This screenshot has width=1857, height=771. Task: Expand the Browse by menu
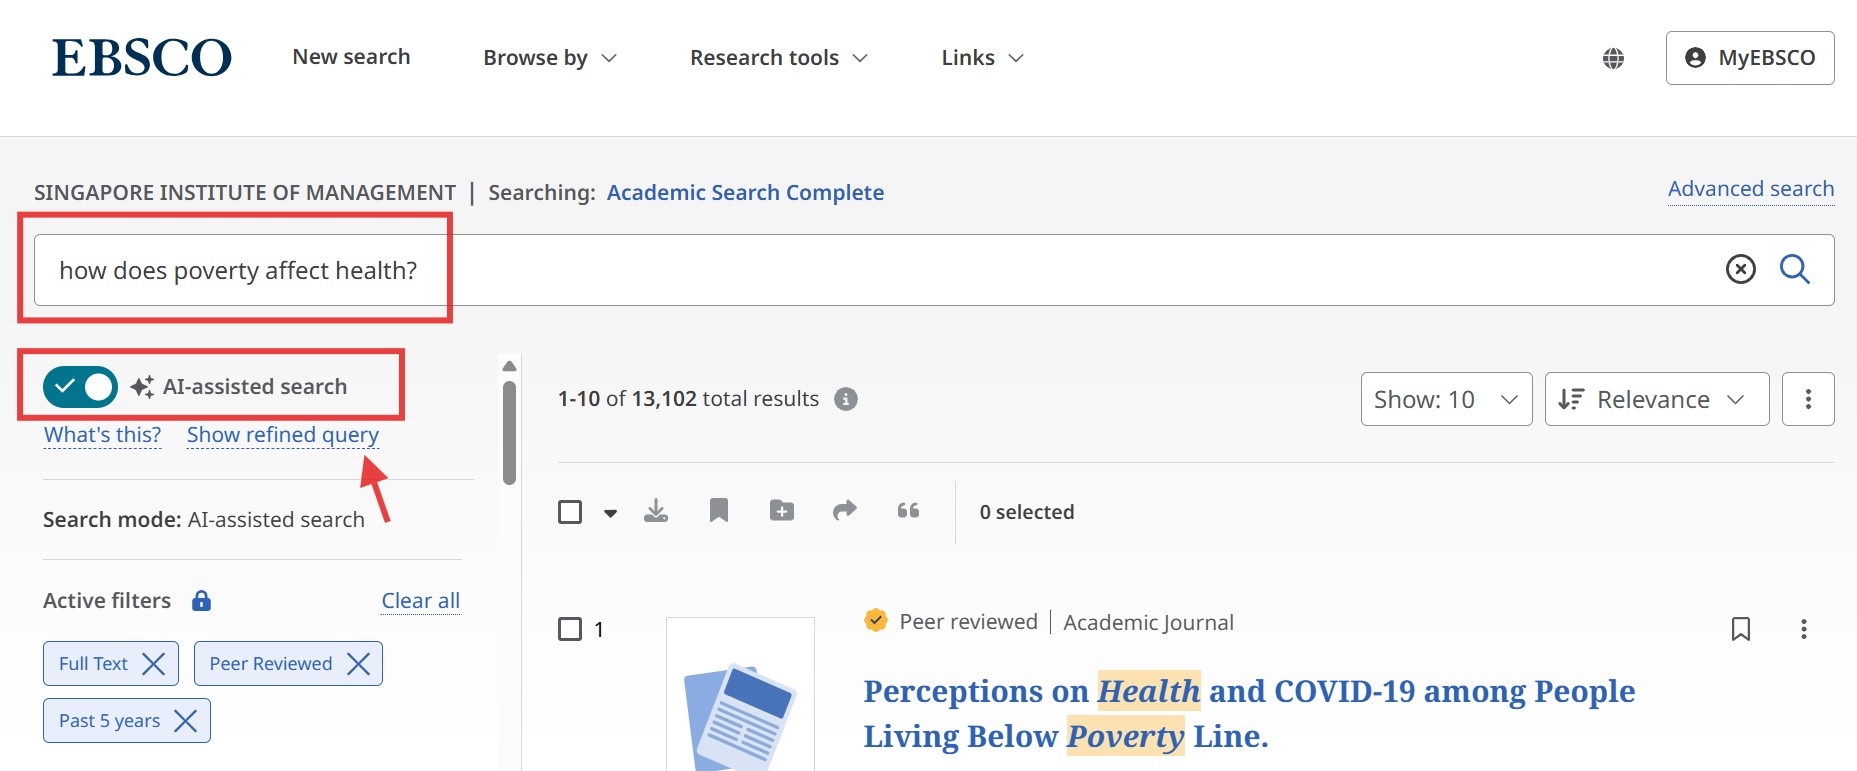(x=550, y=58)
